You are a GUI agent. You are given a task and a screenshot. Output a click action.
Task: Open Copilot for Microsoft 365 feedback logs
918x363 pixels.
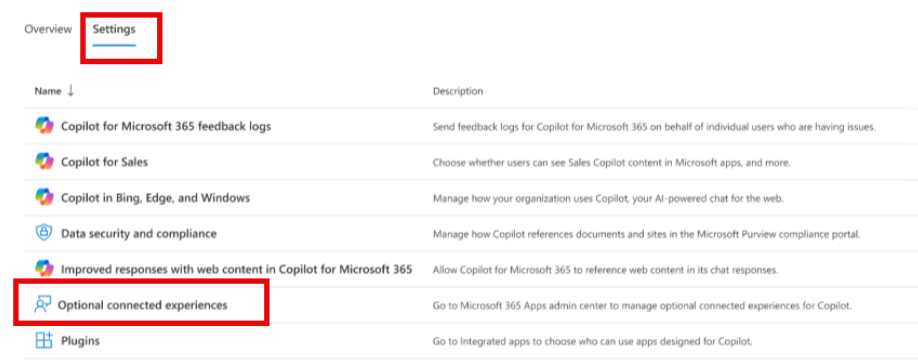(166, 126)
